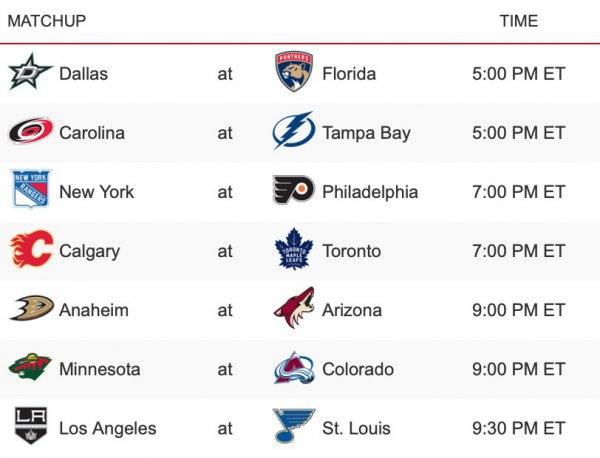Open the Anaheim Ducks logo
This screenshot has width=600, height=458.
point(30,309)
